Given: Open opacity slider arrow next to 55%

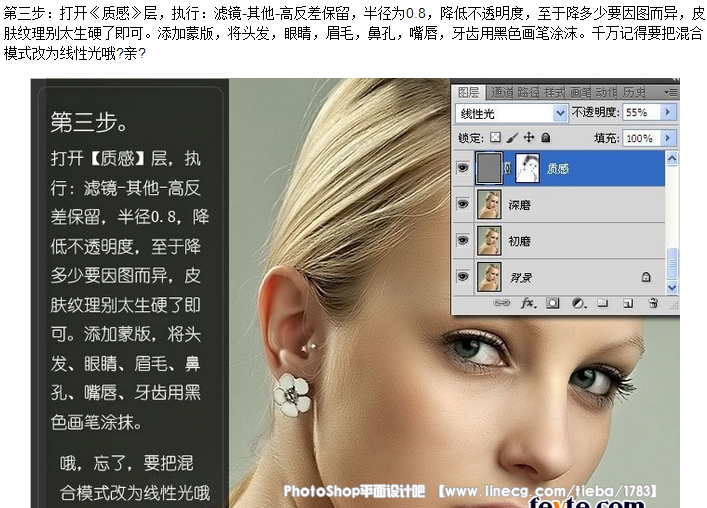Looking at the screenshot, I should tap(668, 112).
